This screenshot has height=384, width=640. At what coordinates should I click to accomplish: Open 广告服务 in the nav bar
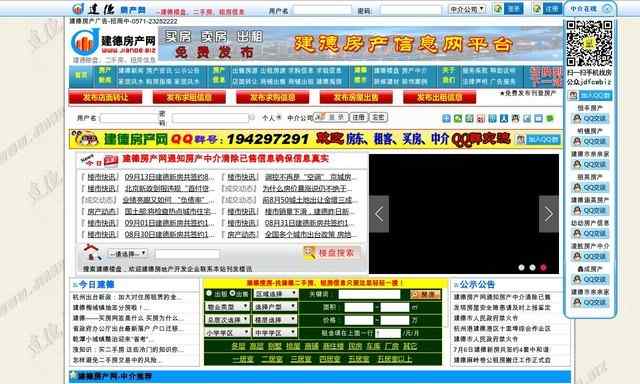[502, 81]
